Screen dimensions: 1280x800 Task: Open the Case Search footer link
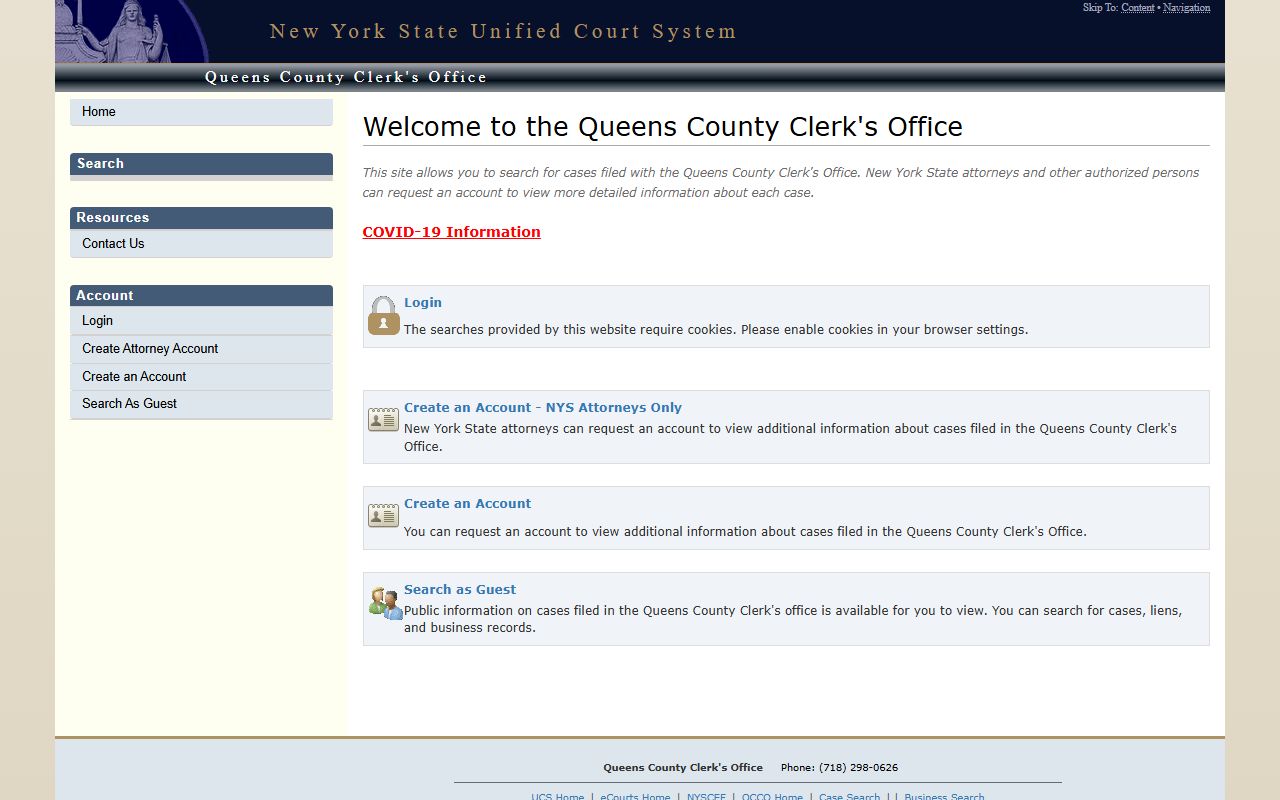tap(849, 797)
